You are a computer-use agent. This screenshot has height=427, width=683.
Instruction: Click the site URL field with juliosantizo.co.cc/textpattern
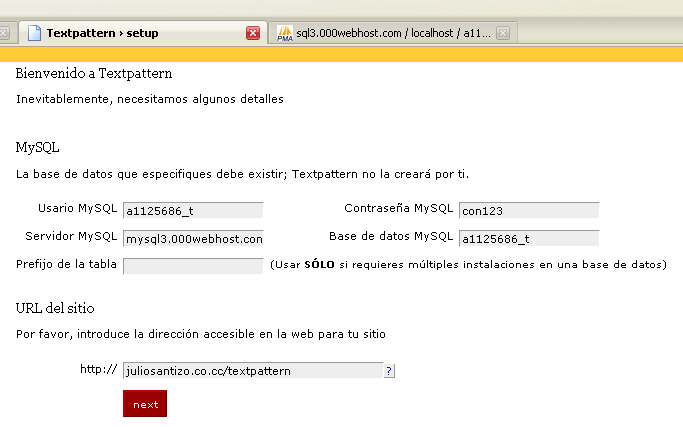253,371
